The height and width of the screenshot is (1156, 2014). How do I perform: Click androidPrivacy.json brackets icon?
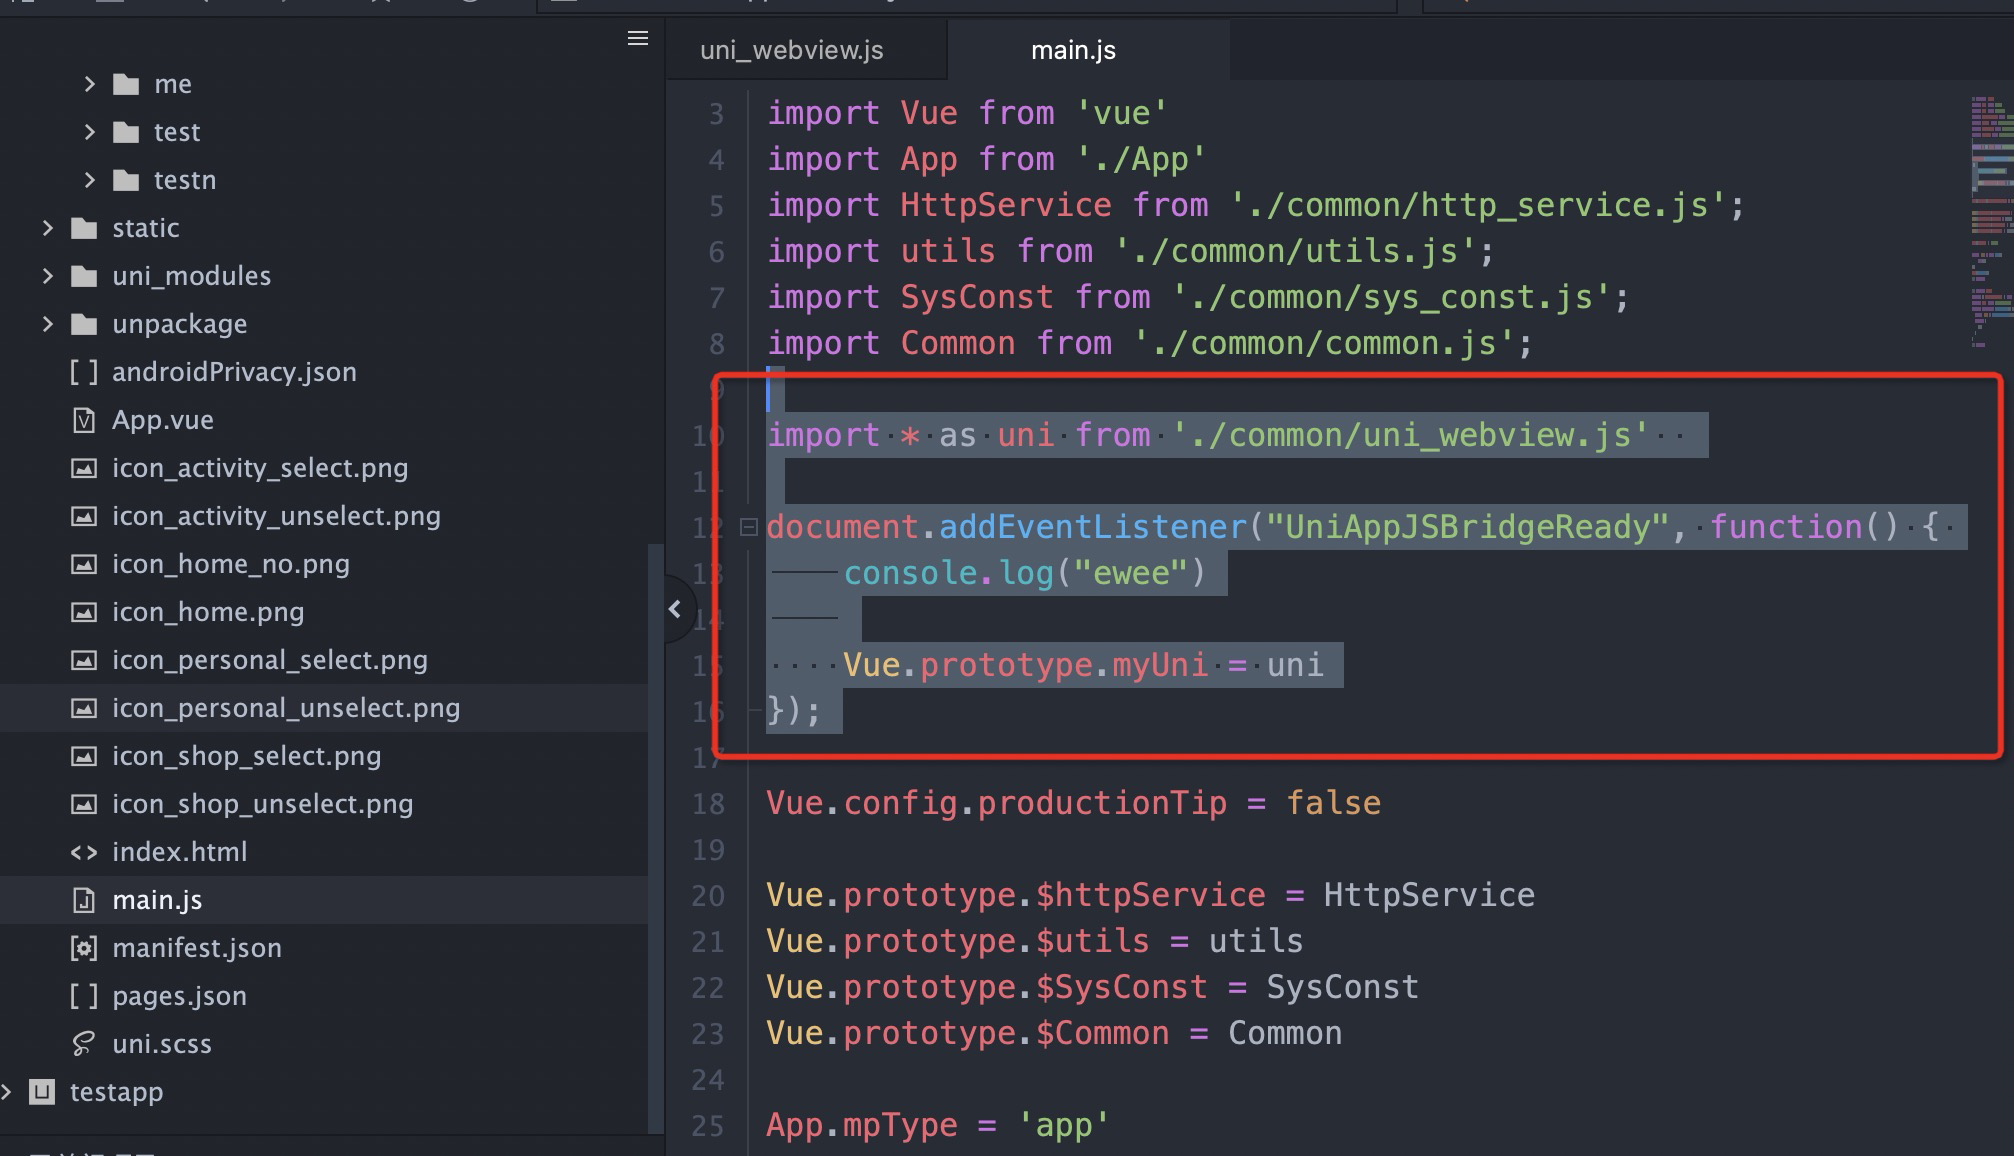pyautogui.click(x=84, y=372)
